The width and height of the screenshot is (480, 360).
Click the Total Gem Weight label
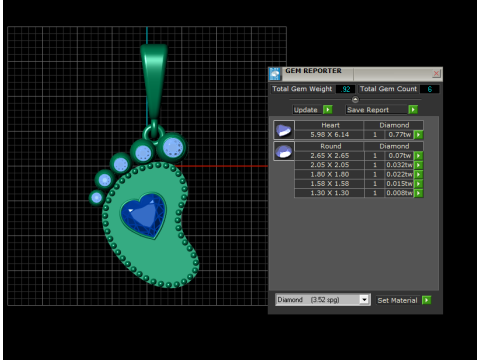coord(302,89)
